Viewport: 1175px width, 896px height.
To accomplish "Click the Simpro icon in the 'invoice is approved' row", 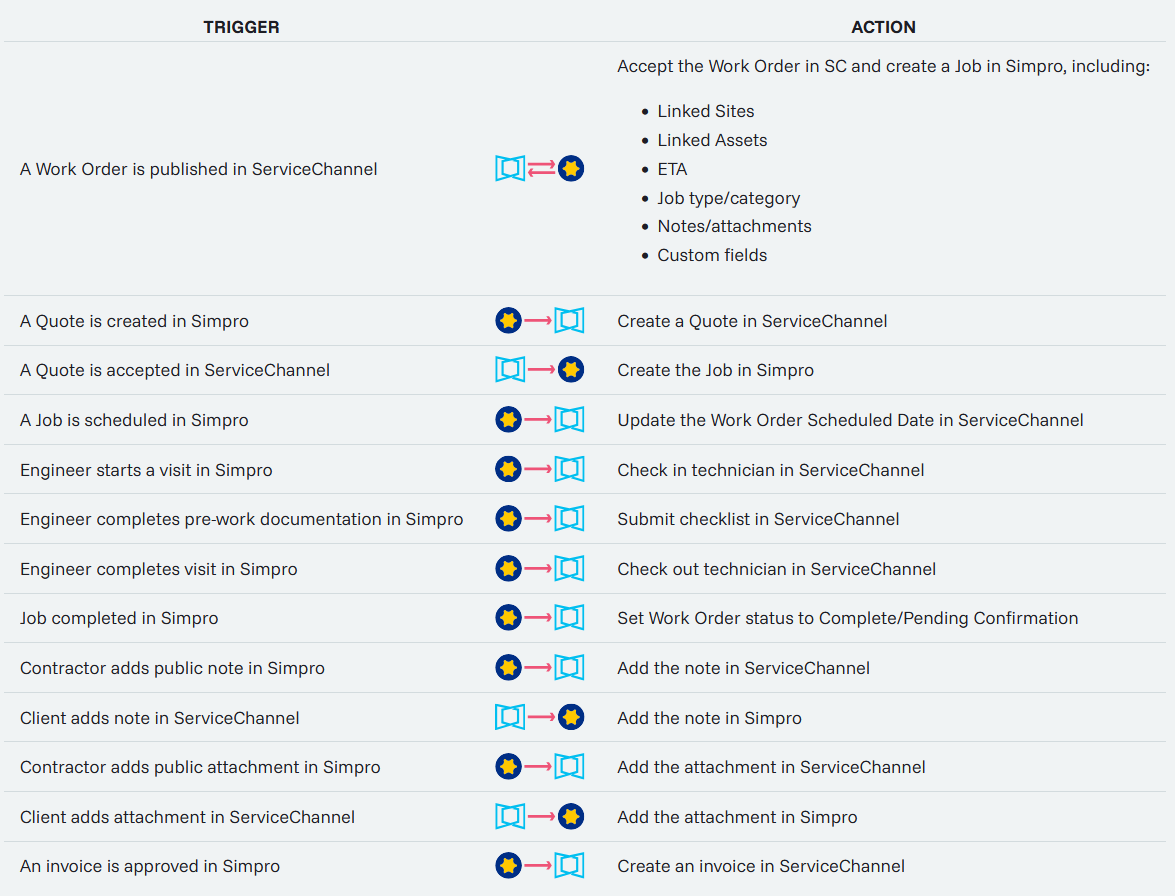I will pyautogui.click(x=509, y=866).
